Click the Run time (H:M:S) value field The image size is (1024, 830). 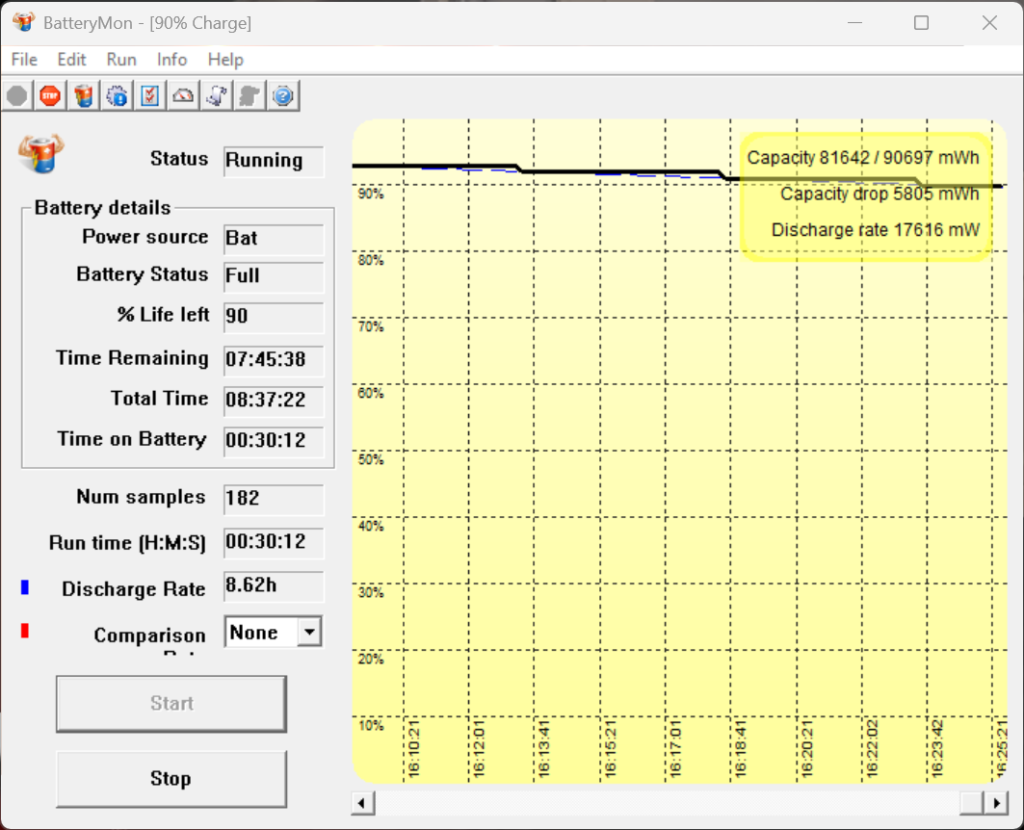pyautogui.click(x=274, y=543)
